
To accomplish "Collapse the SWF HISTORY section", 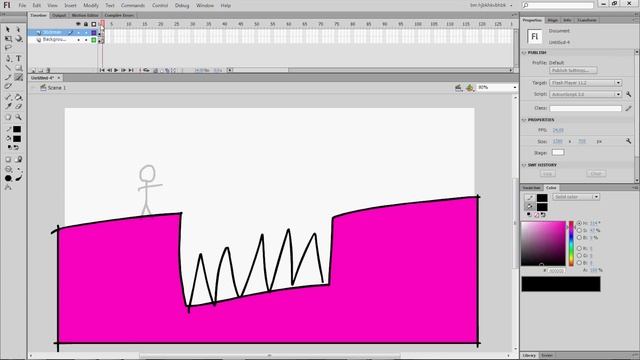I will click(524, 165).
